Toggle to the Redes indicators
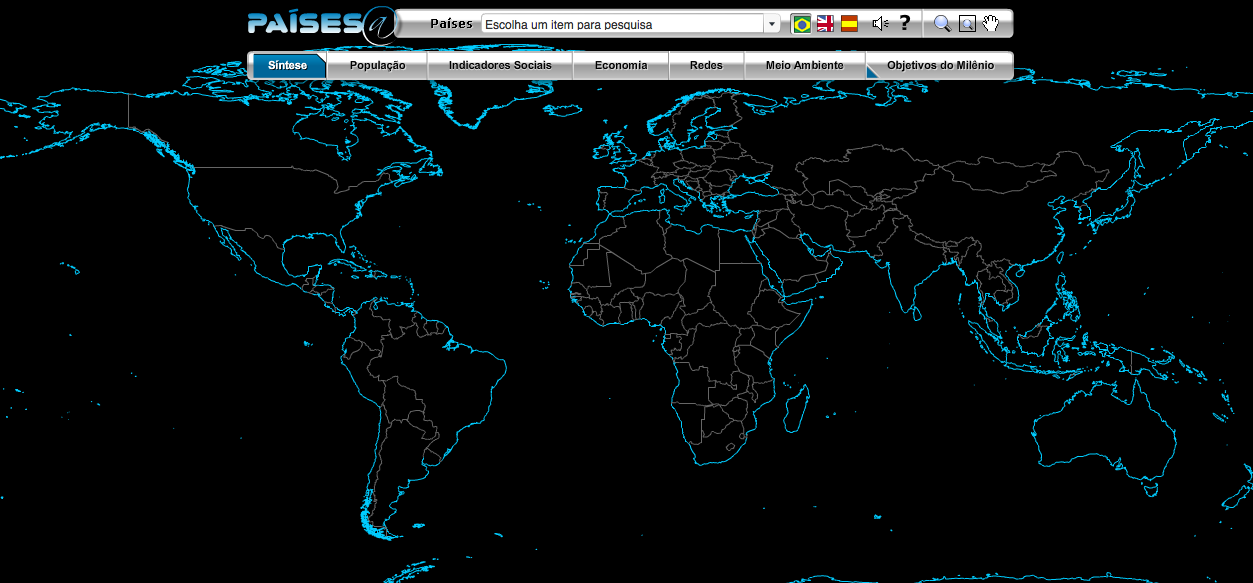1253x583 pixels. [x=706, y=64]
